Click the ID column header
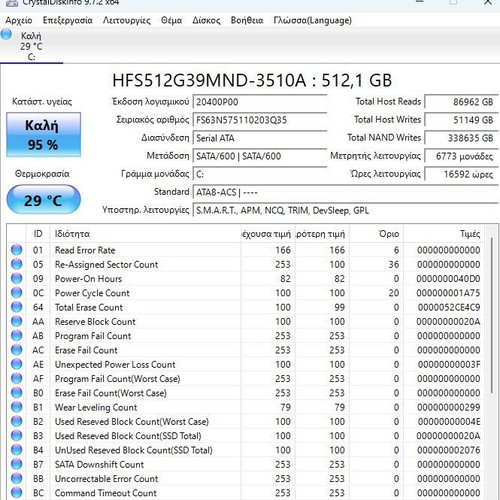 pyautogui.click(x=38, y=234)
